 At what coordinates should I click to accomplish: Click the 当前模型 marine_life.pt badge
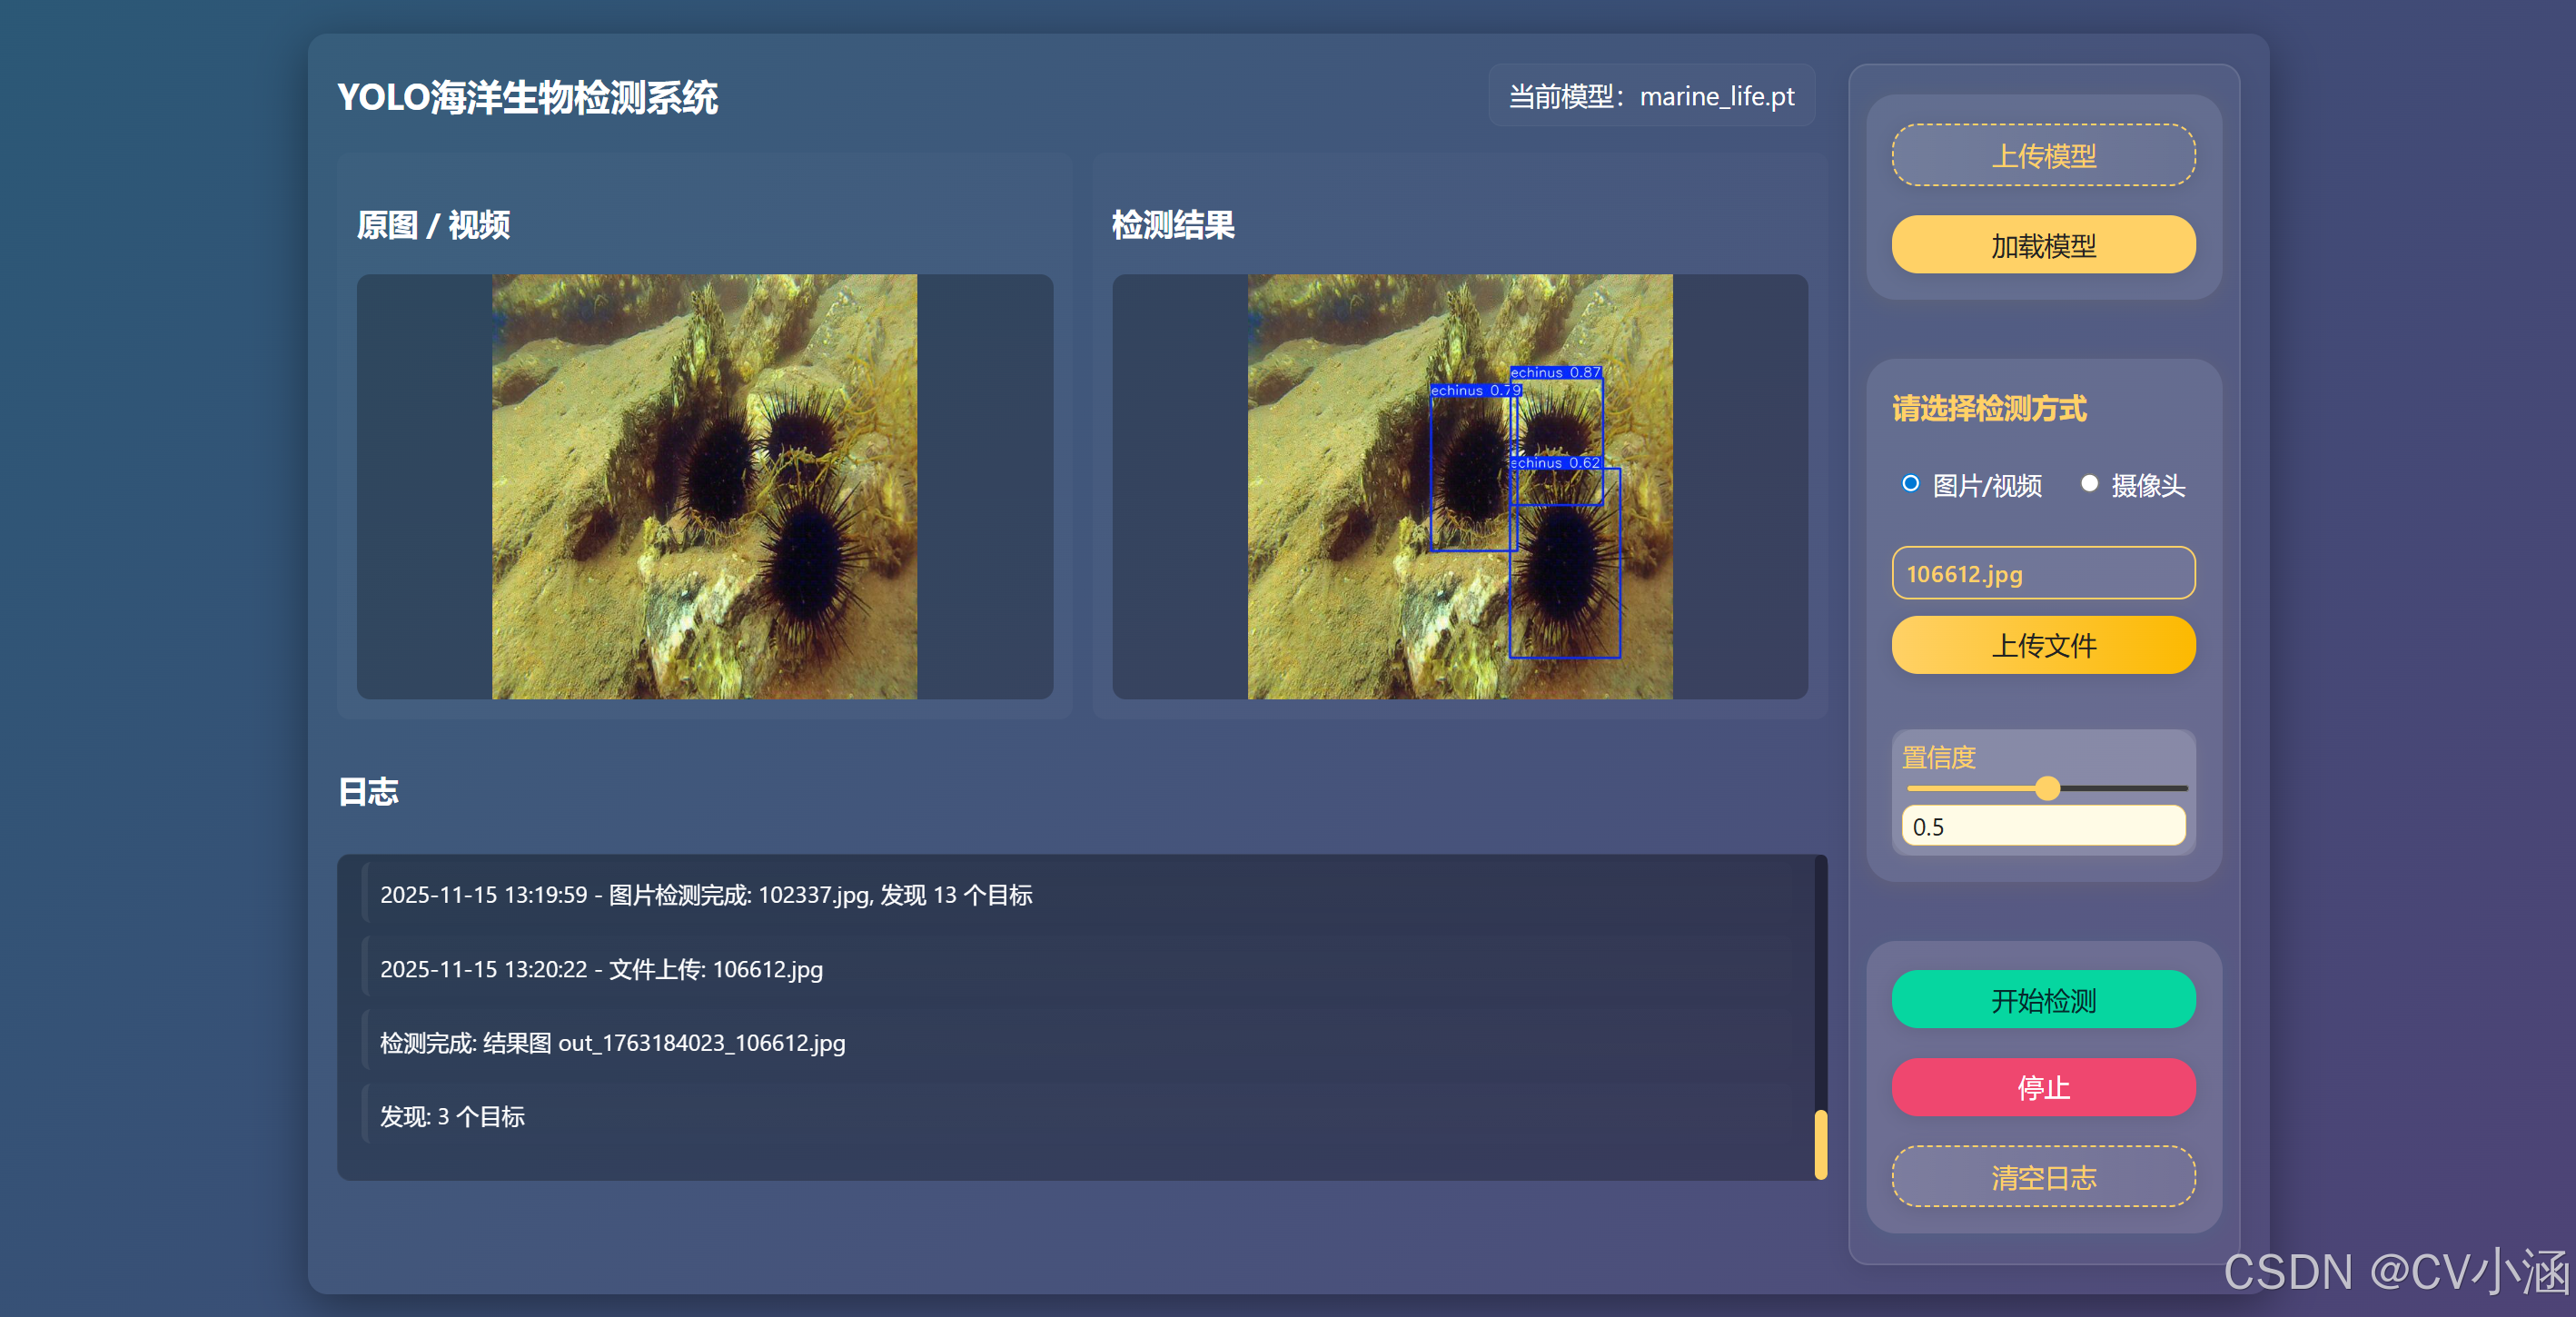[x=1651, y=96]
